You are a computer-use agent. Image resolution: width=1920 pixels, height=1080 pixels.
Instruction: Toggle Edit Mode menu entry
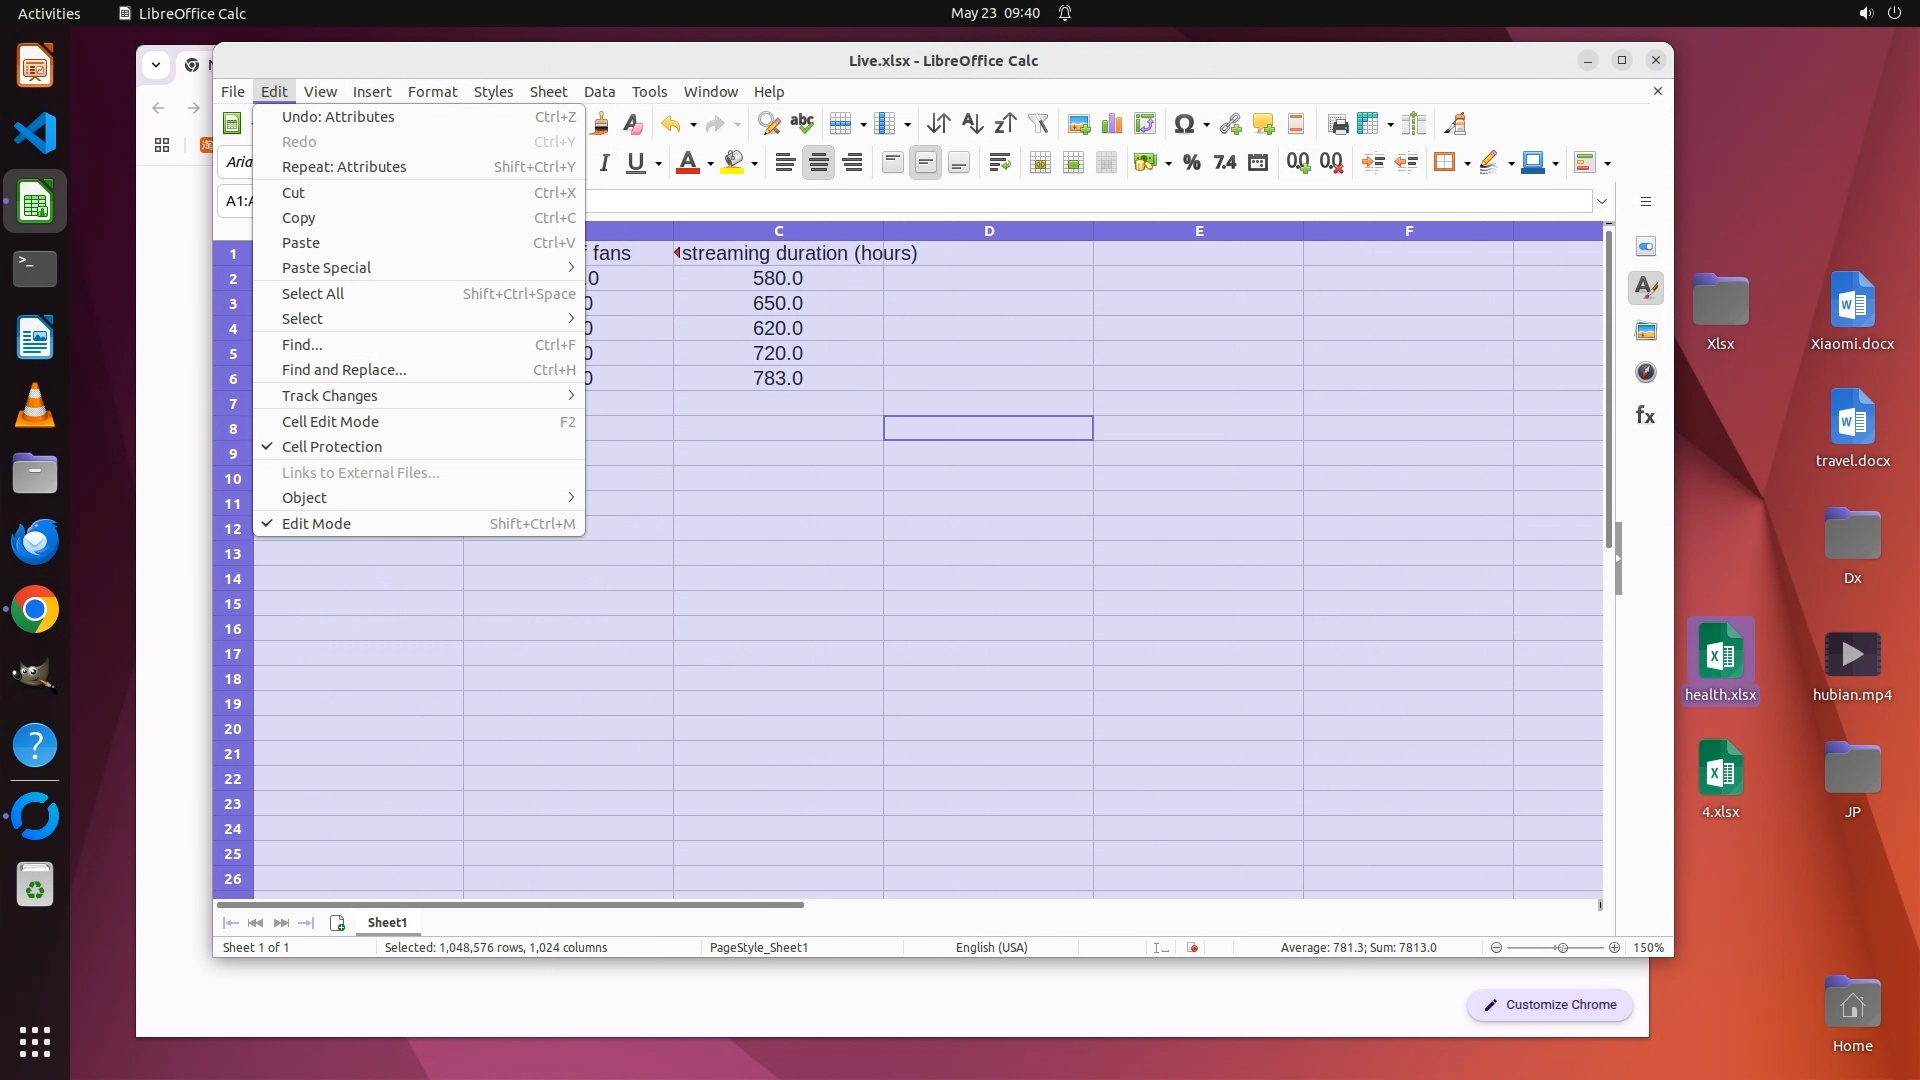pos(316,524)
